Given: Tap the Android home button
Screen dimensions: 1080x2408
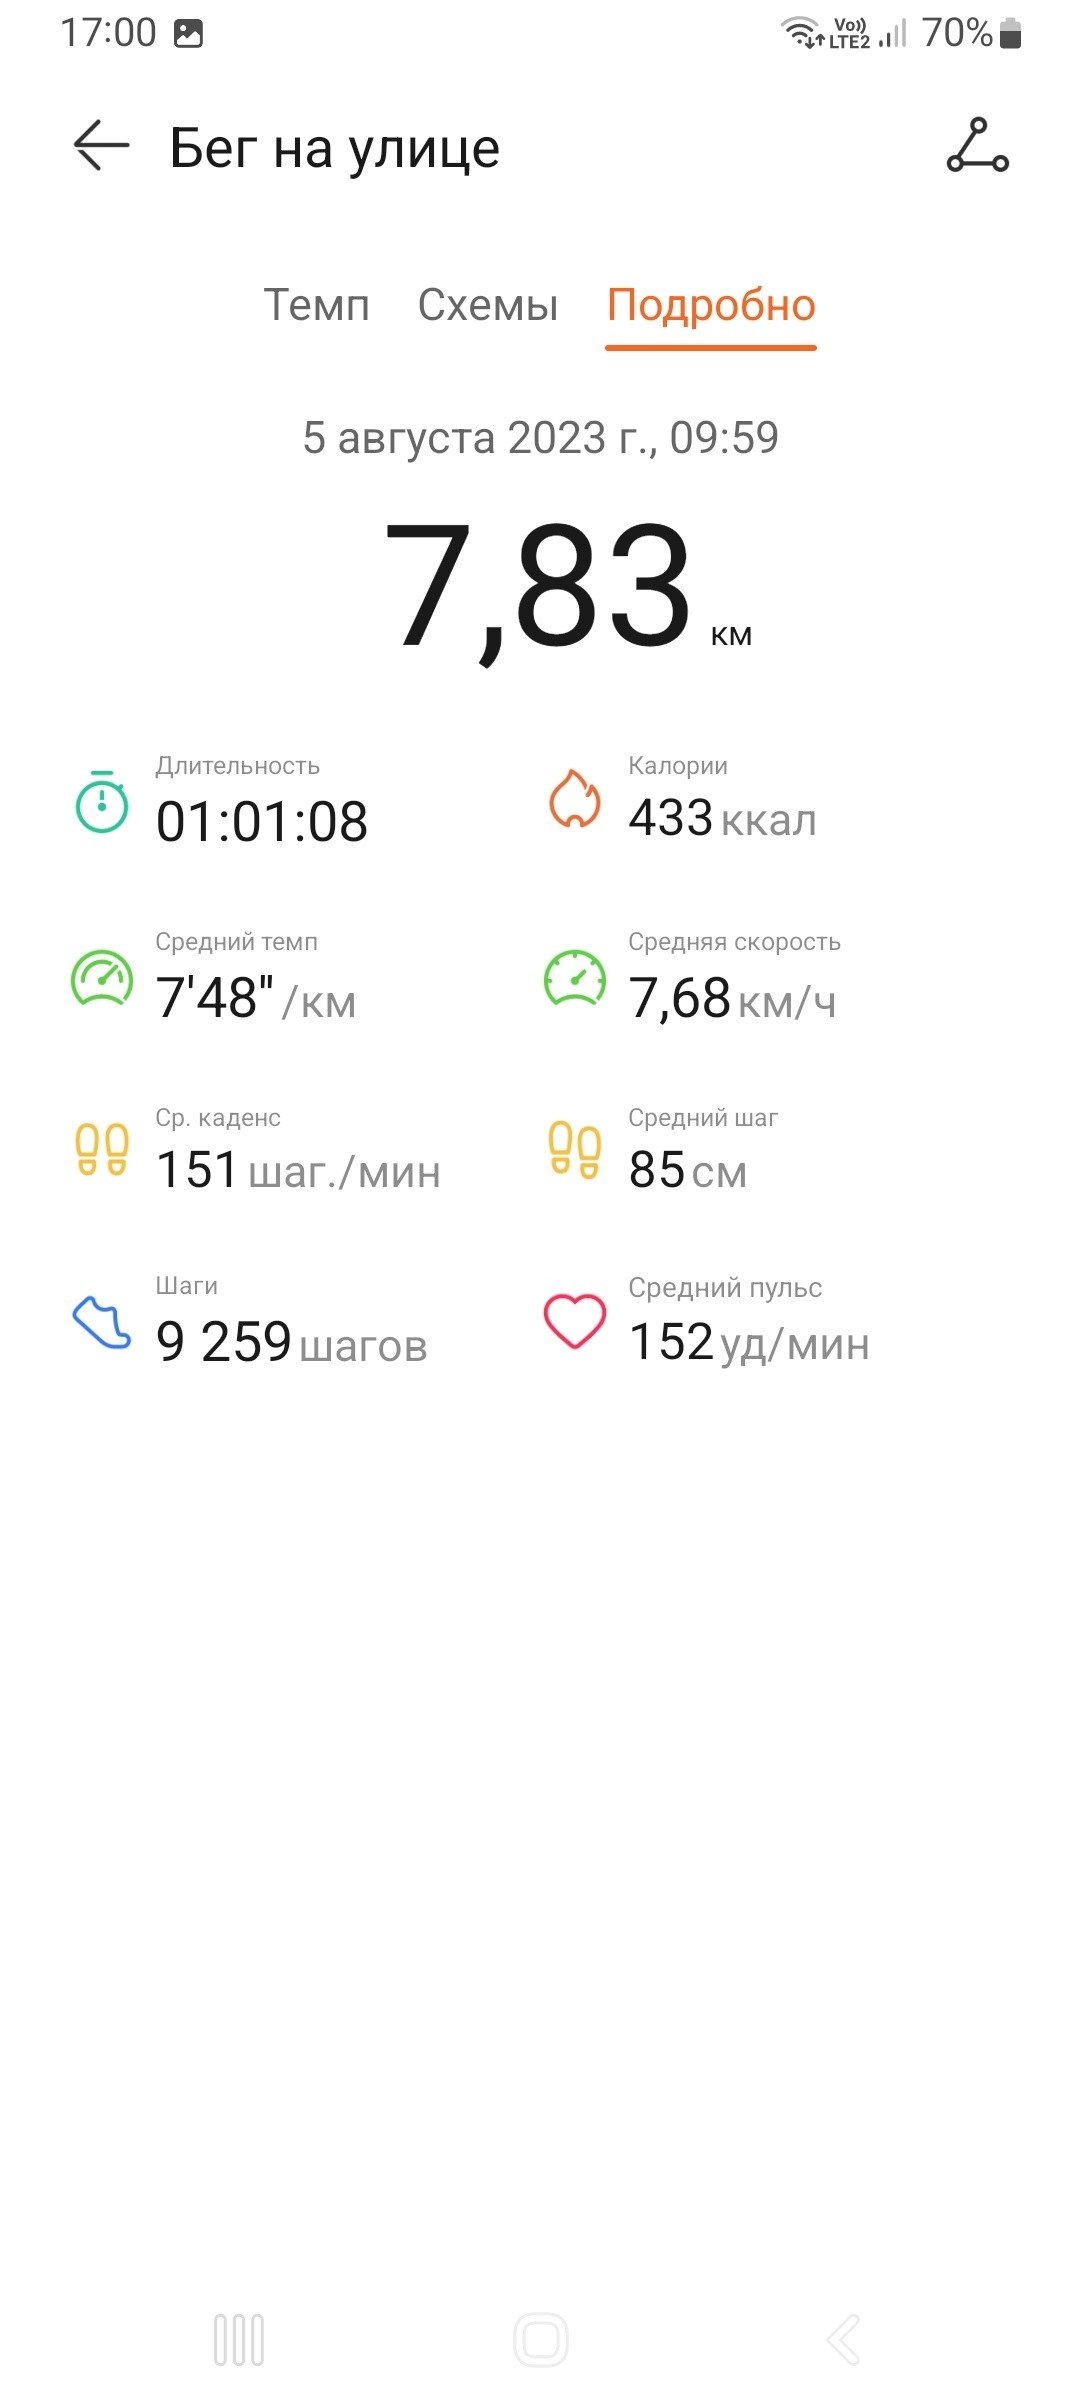Looking at the screenshot, I should click(540, 2340).
